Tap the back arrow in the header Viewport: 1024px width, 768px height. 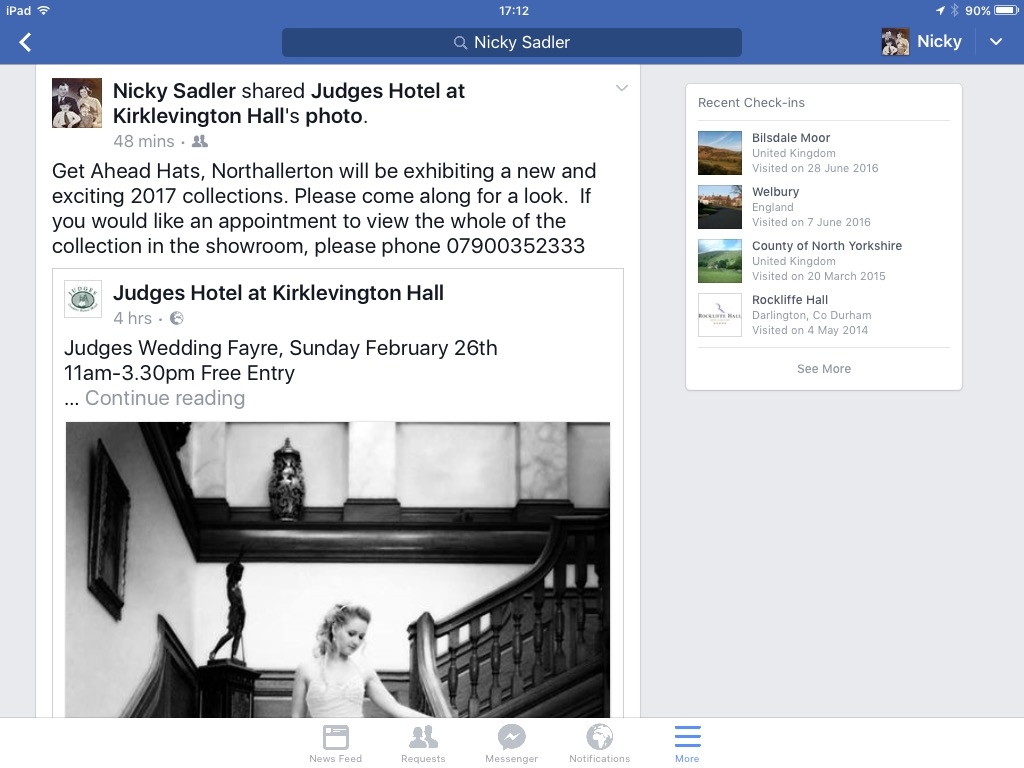point(25,42)
